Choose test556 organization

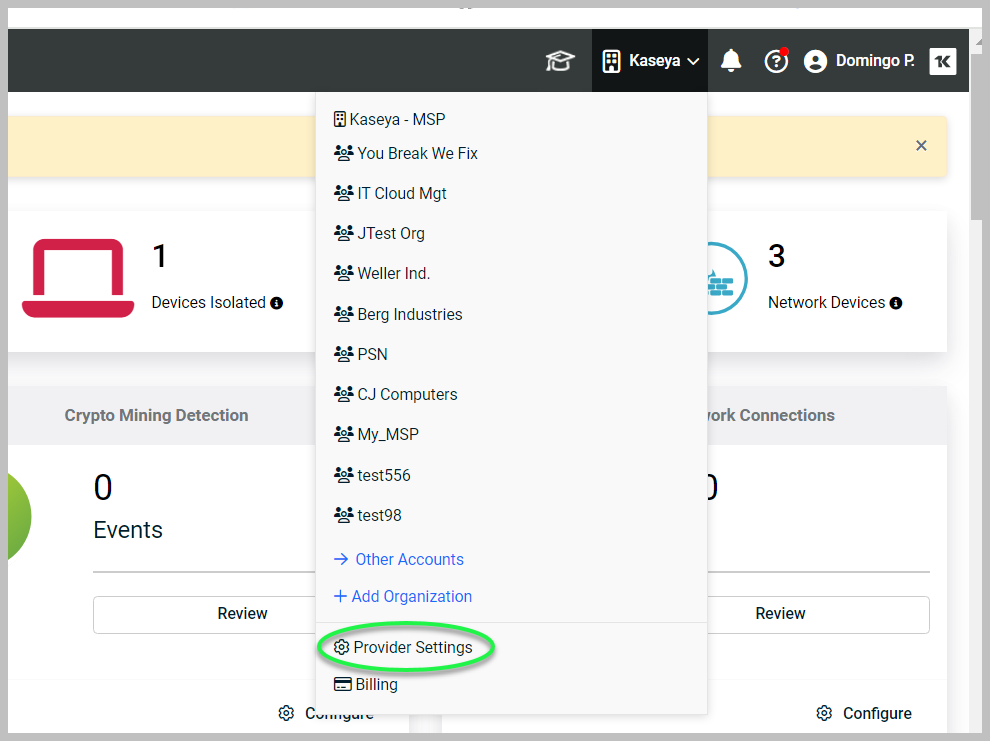pyautogui.click(x=372, y=475)
